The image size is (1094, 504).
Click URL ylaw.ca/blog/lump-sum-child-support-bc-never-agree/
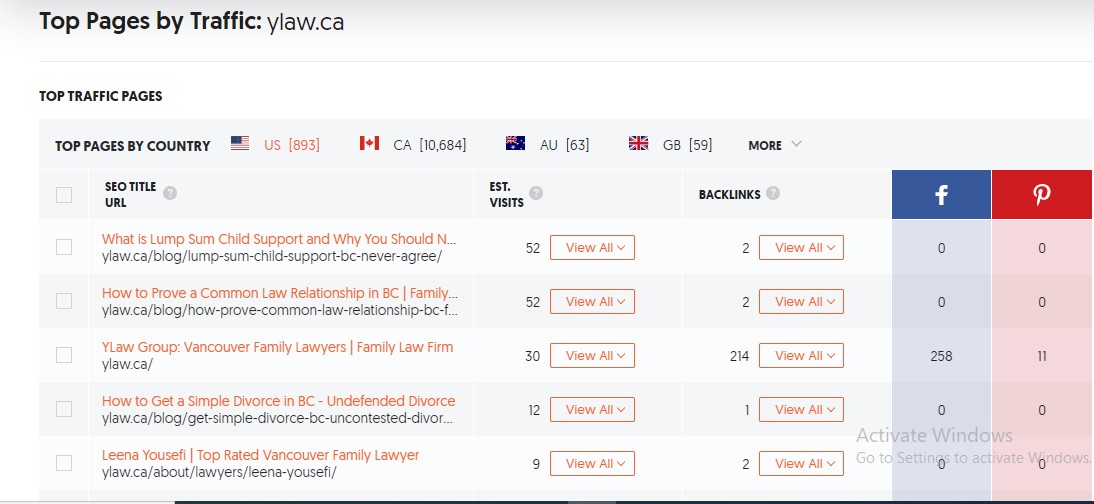click(271, 255)
